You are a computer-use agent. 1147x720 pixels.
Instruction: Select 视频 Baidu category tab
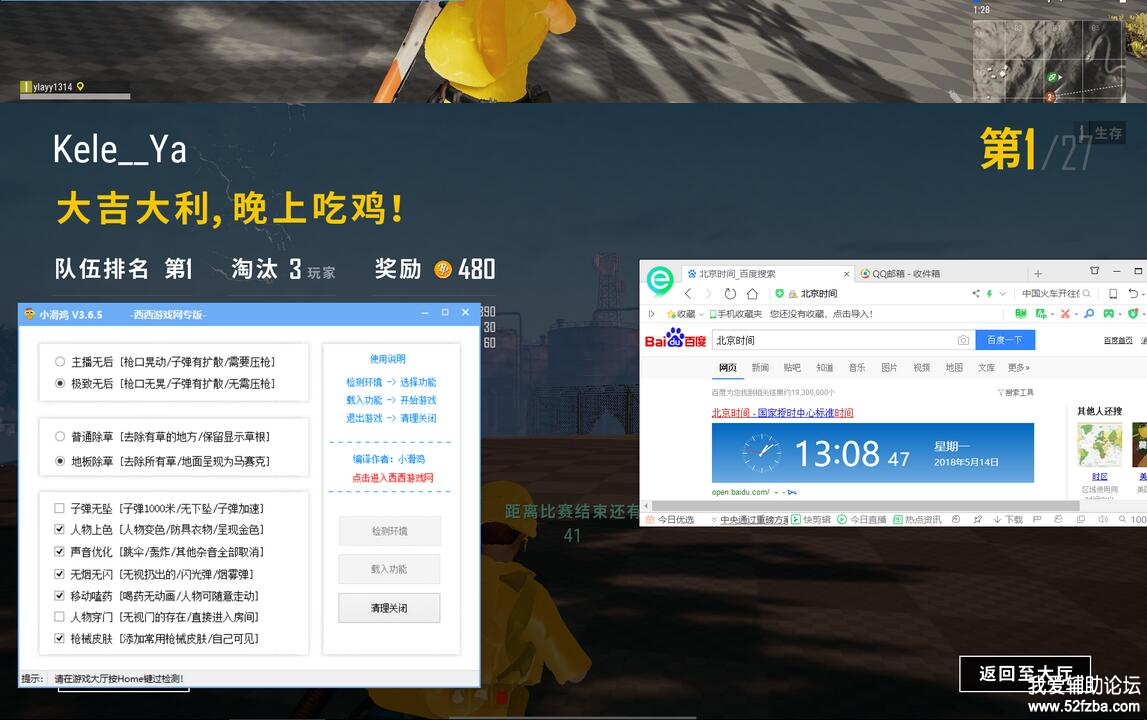(x=922, y=367)
